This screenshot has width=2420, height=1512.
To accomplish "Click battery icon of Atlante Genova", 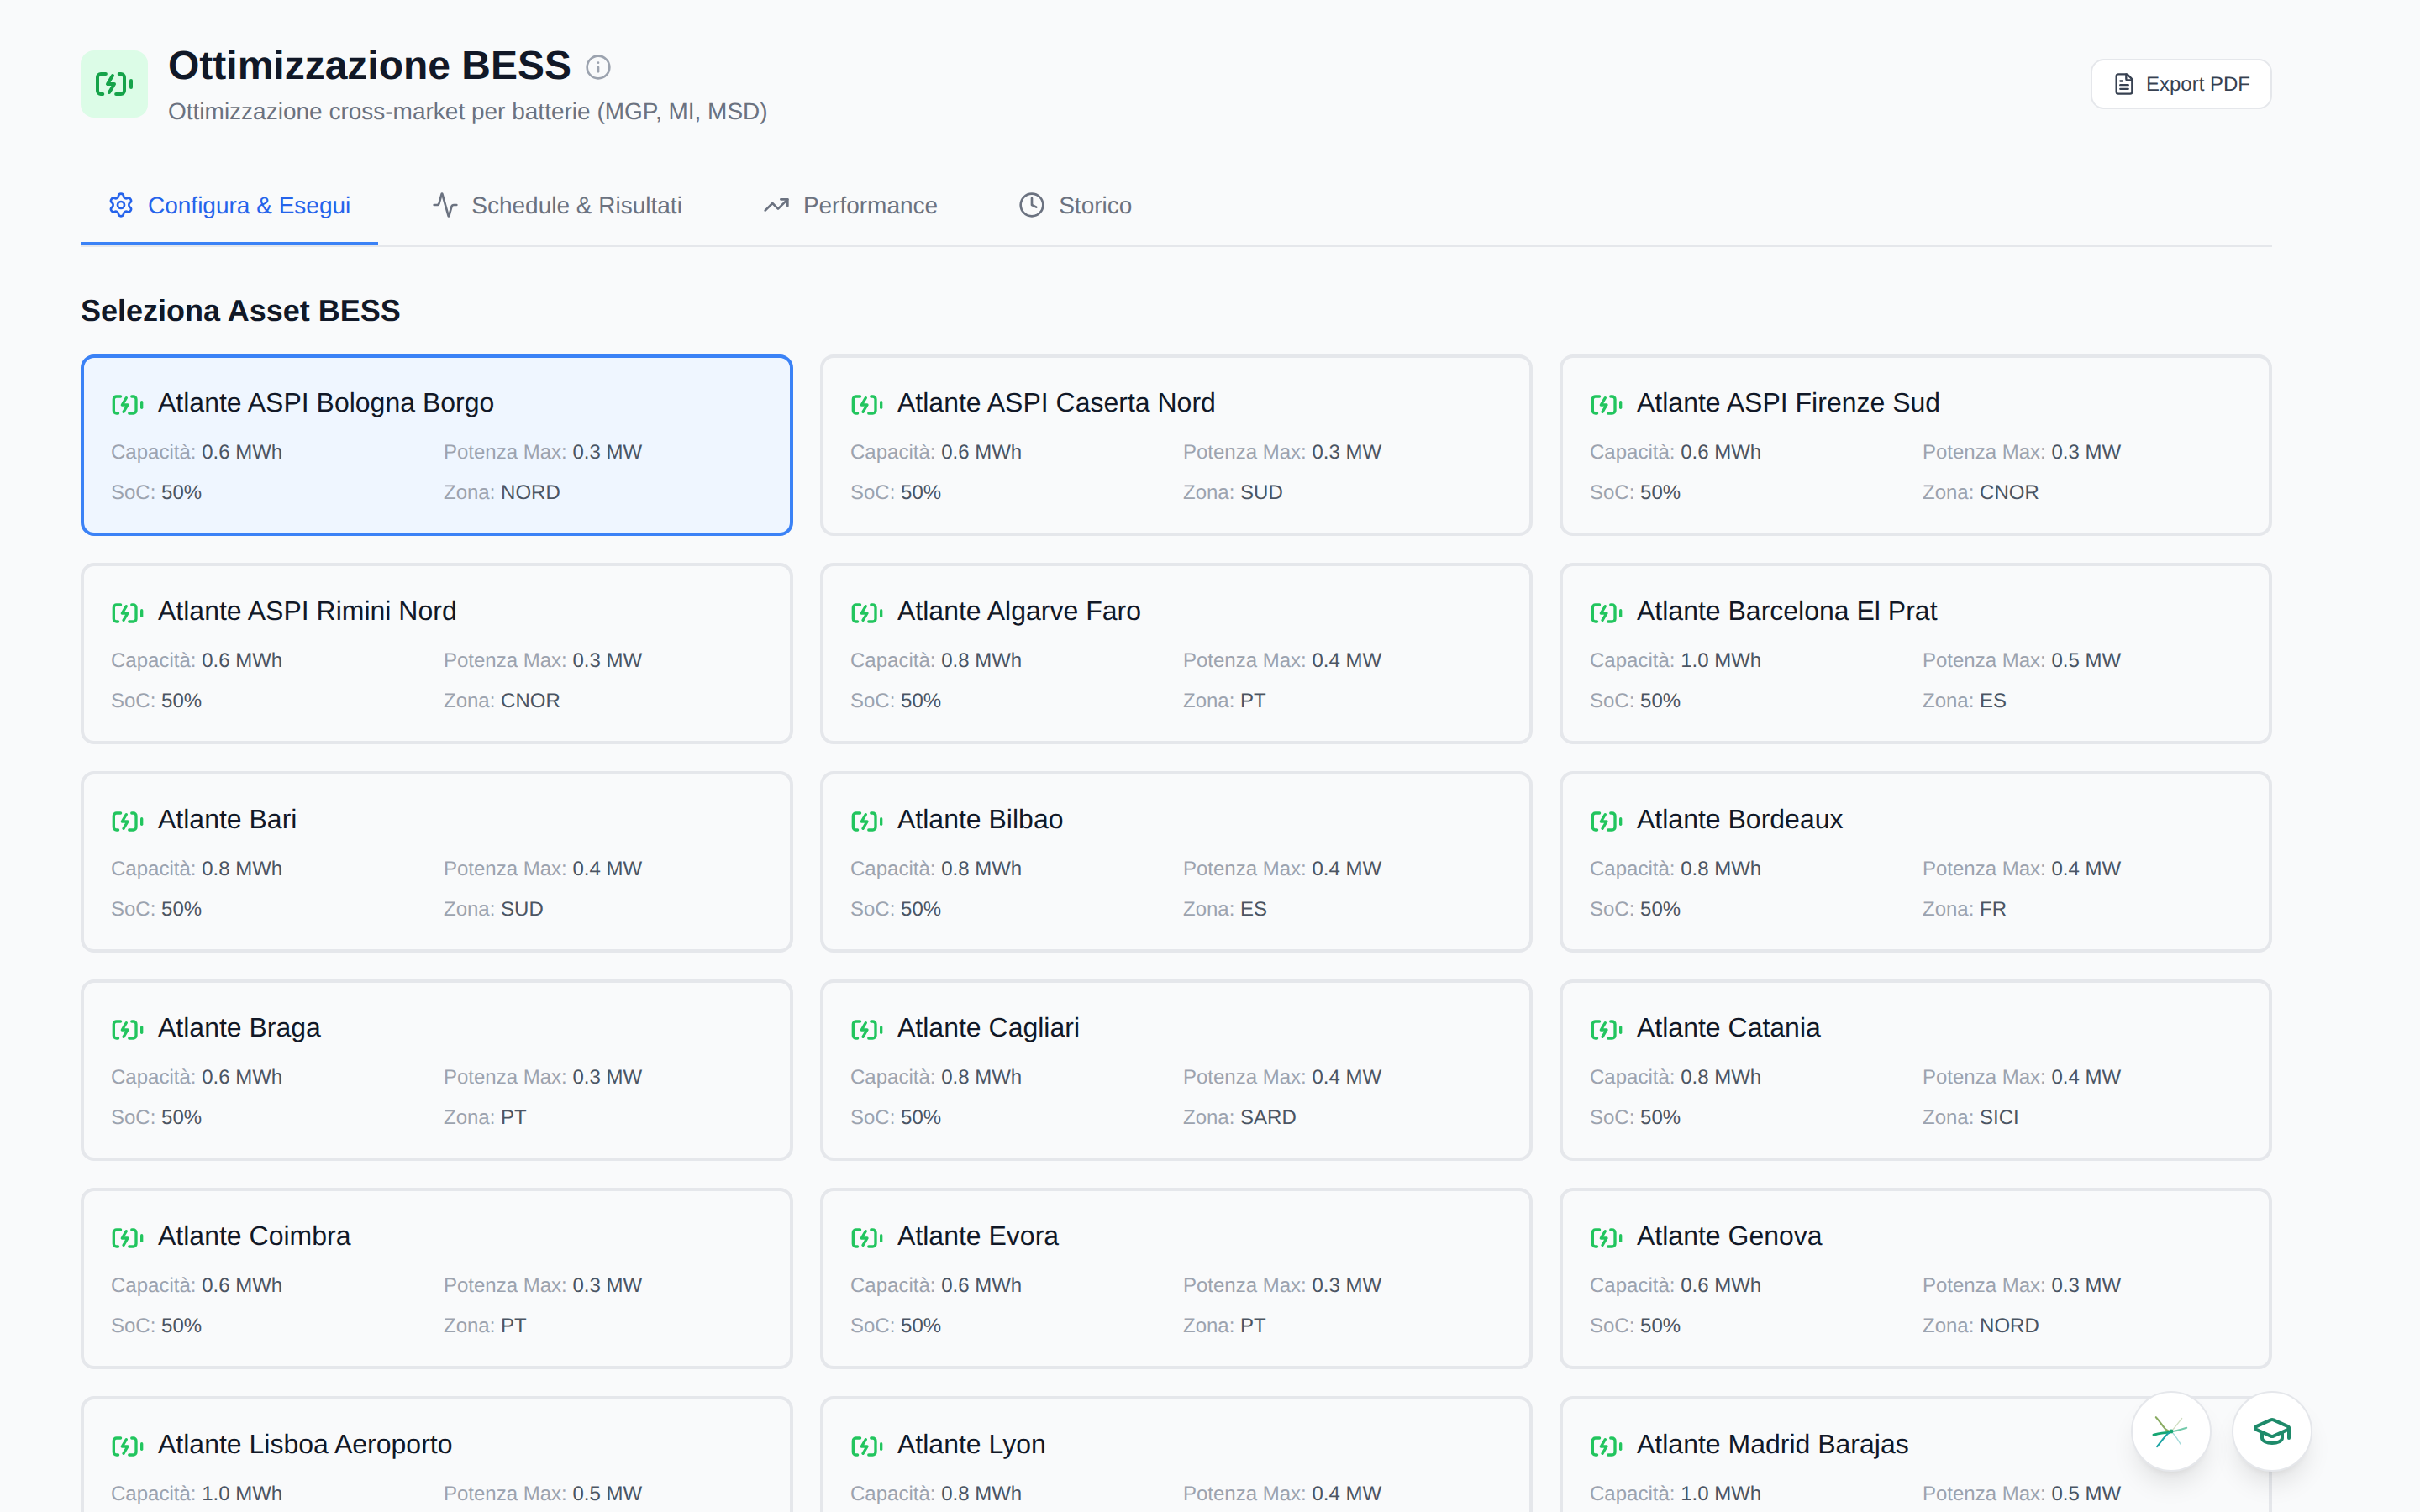I will click(1606, 1237).
